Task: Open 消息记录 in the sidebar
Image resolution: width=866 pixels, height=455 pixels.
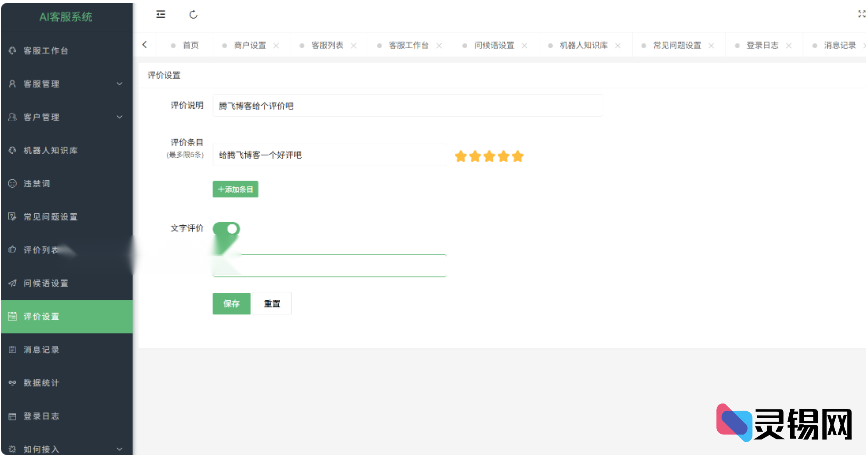Action: point(66,350)
